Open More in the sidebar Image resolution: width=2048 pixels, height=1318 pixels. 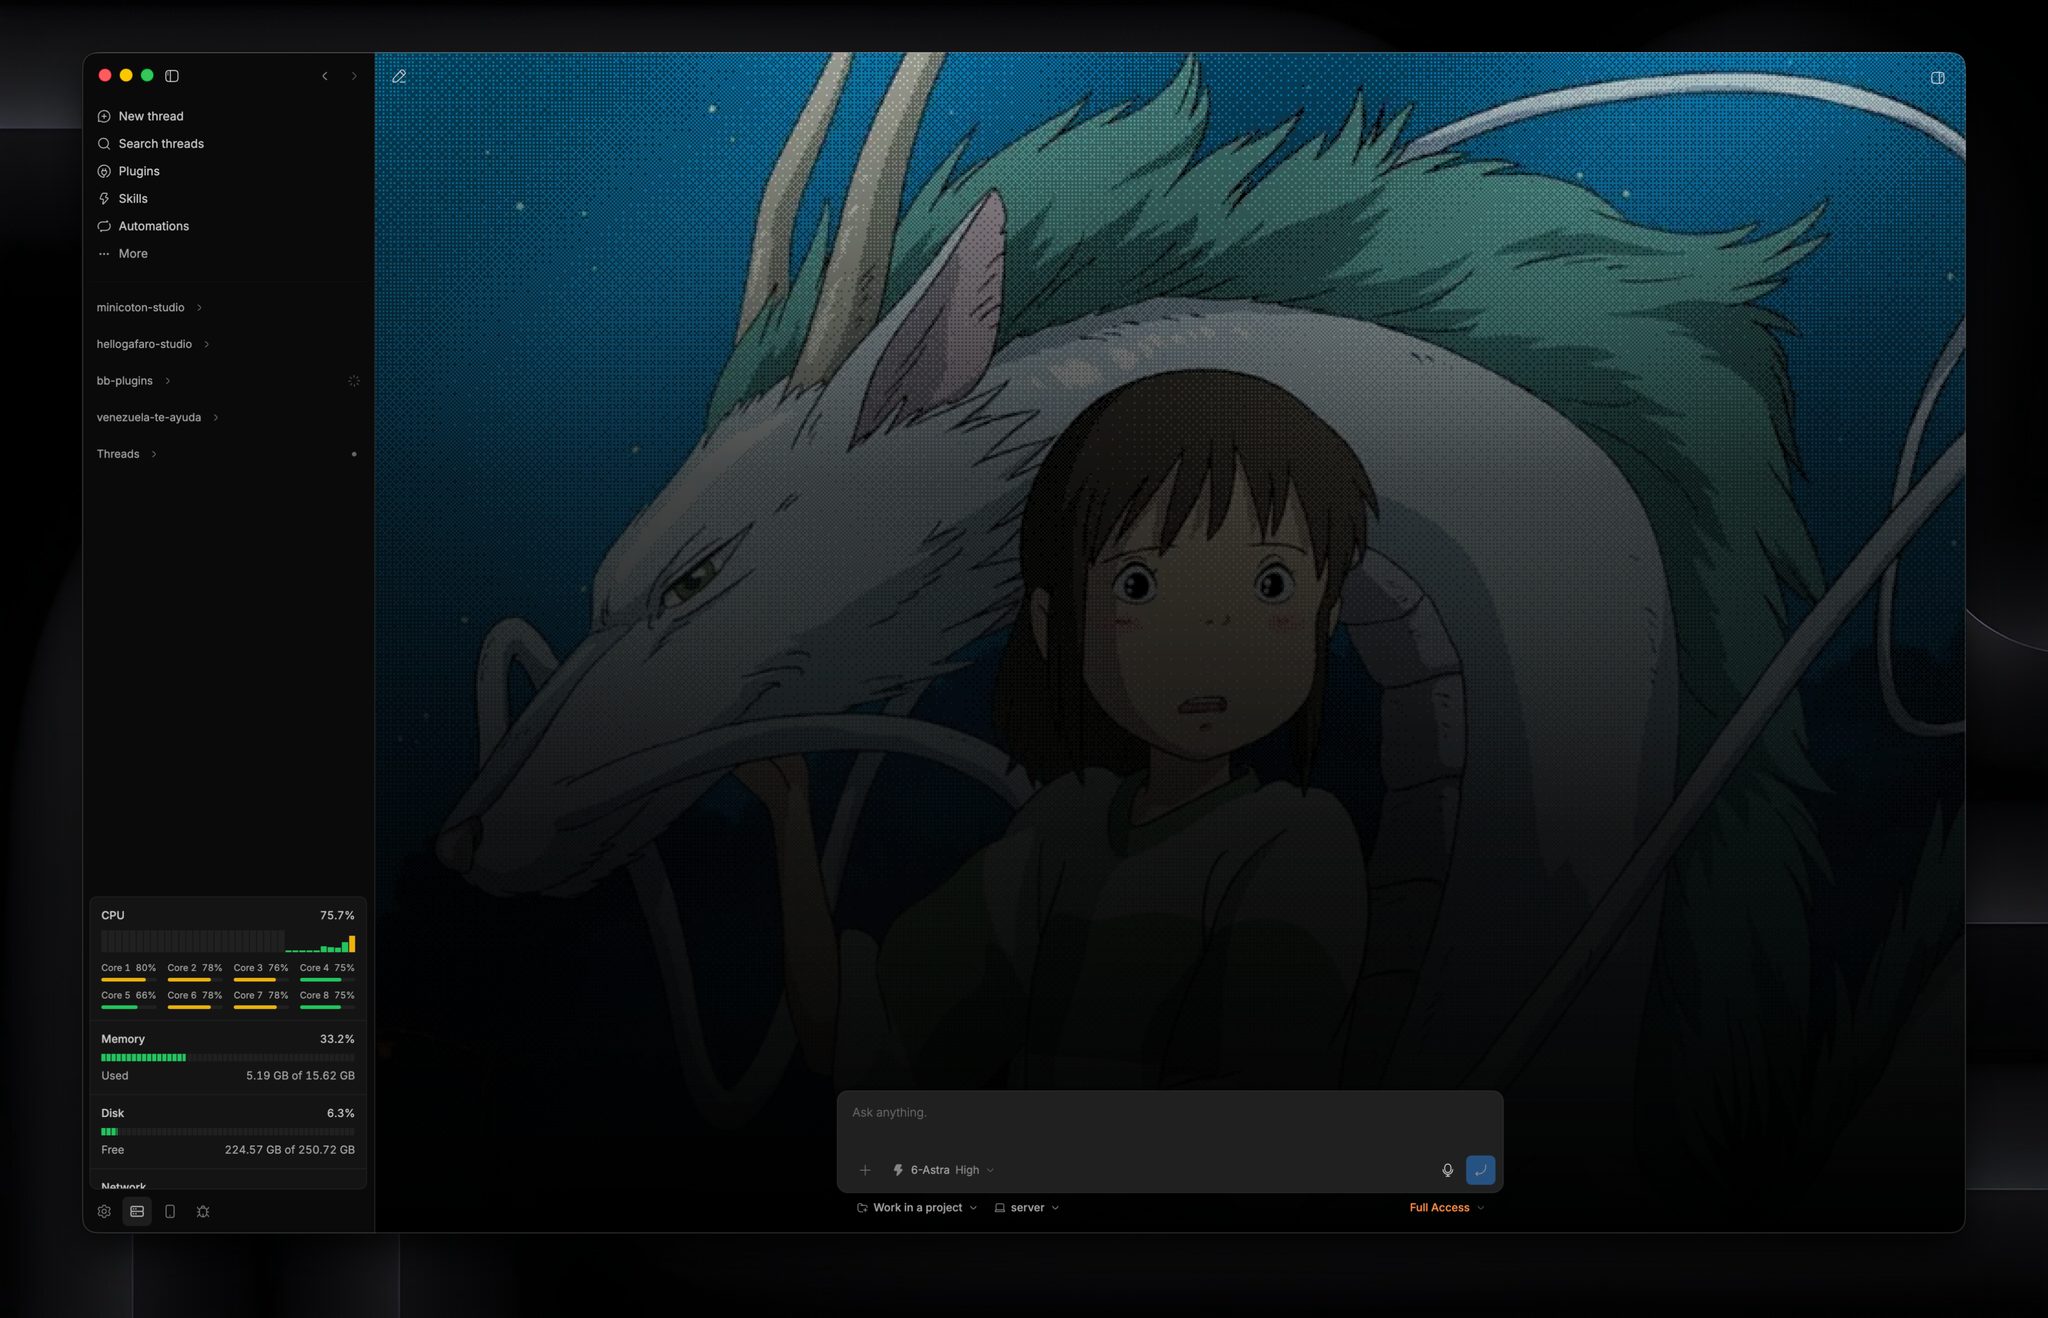click(x=133, y=254)
